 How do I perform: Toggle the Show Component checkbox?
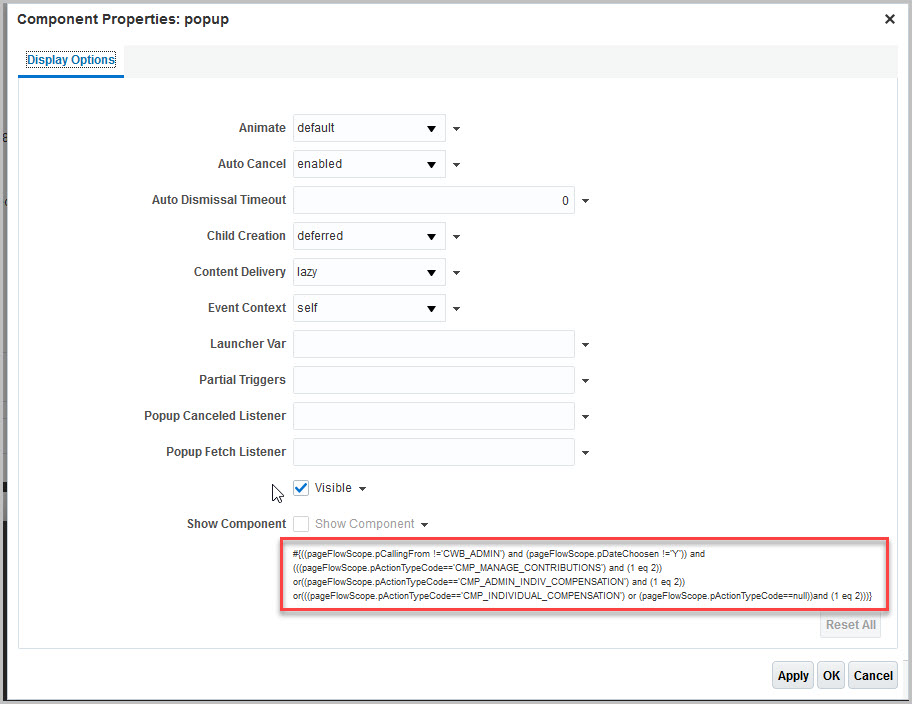pyautogui.click(x=301, y=524)
